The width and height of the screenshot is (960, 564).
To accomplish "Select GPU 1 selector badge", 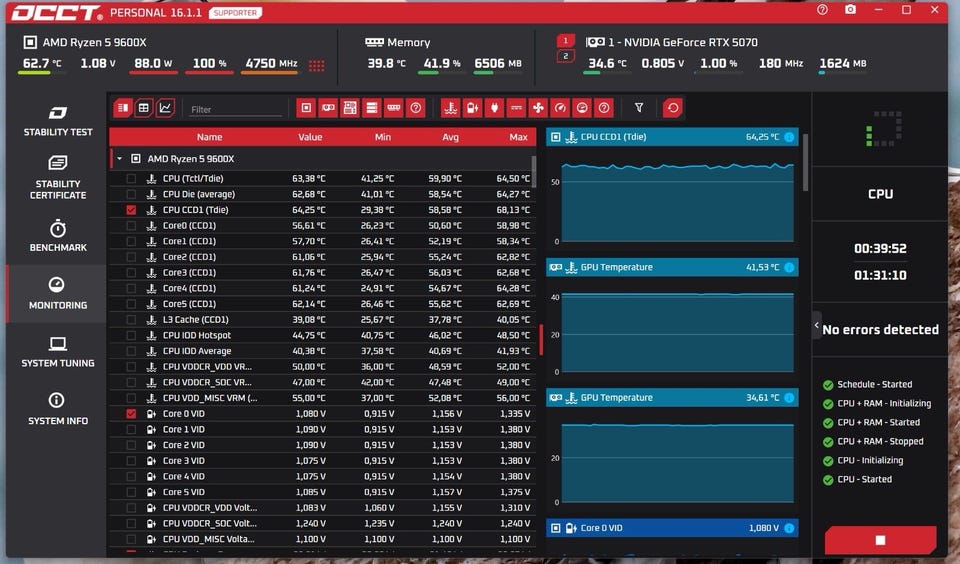I will point(566,40).
